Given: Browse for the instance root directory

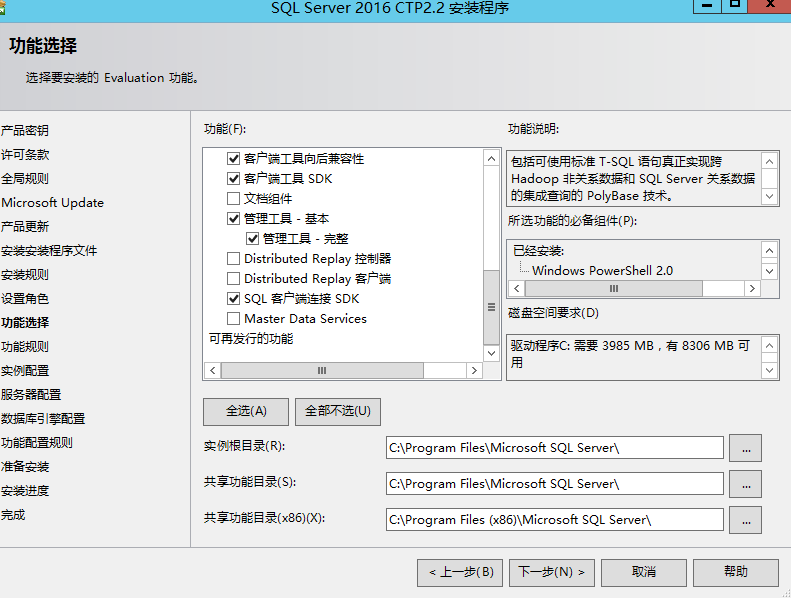Looking at the screenshot, I should [745, 447].
